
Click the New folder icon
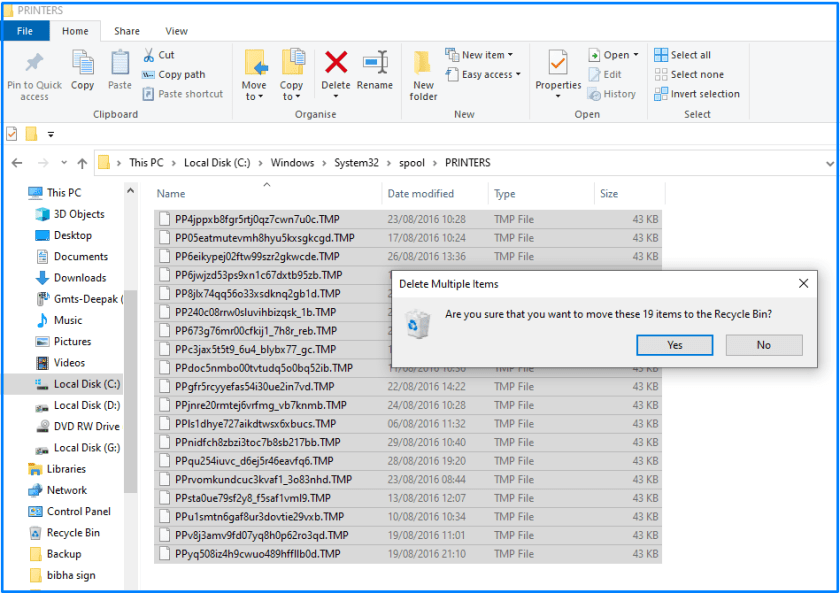423,63
